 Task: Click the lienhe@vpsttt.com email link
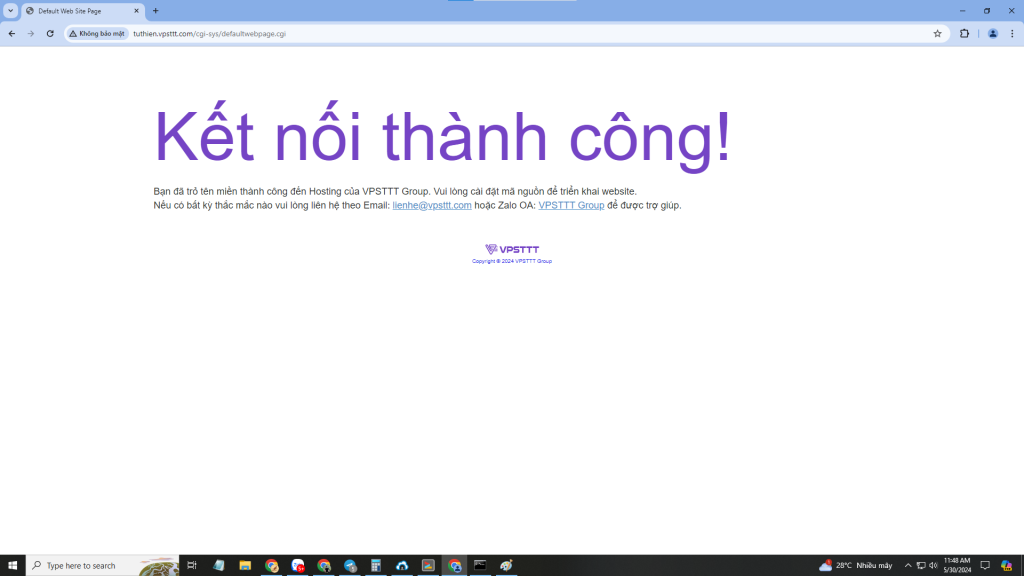click(x=432, y=205)
